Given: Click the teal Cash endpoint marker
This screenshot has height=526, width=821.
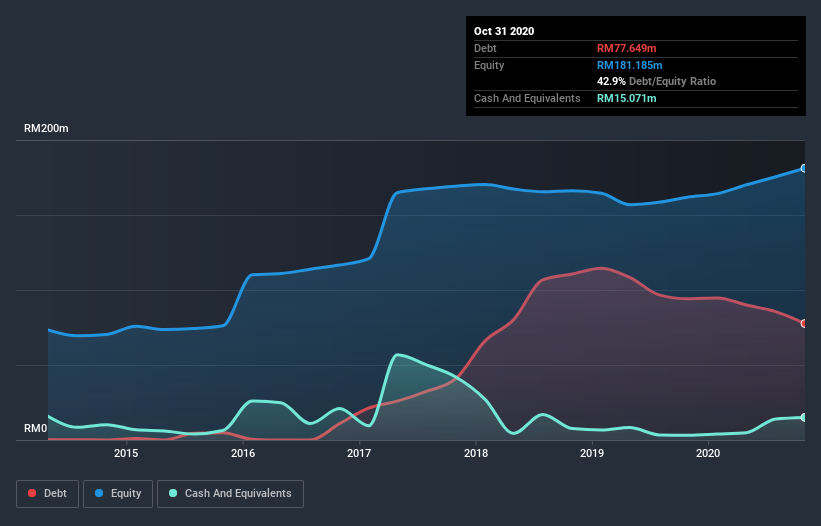Looking at the screenshot, I should point(804,417).
